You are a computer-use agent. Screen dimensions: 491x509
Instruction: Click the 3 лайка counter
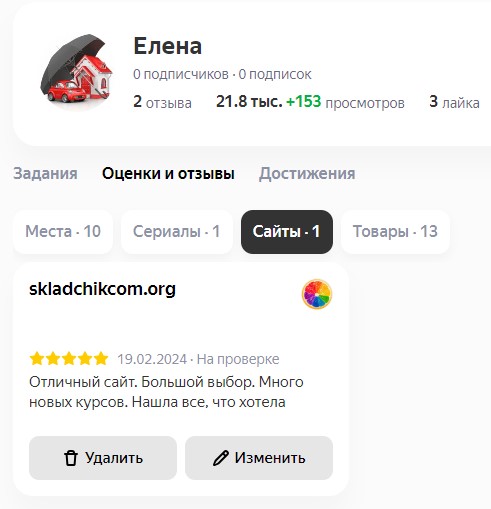click(454, 102)
